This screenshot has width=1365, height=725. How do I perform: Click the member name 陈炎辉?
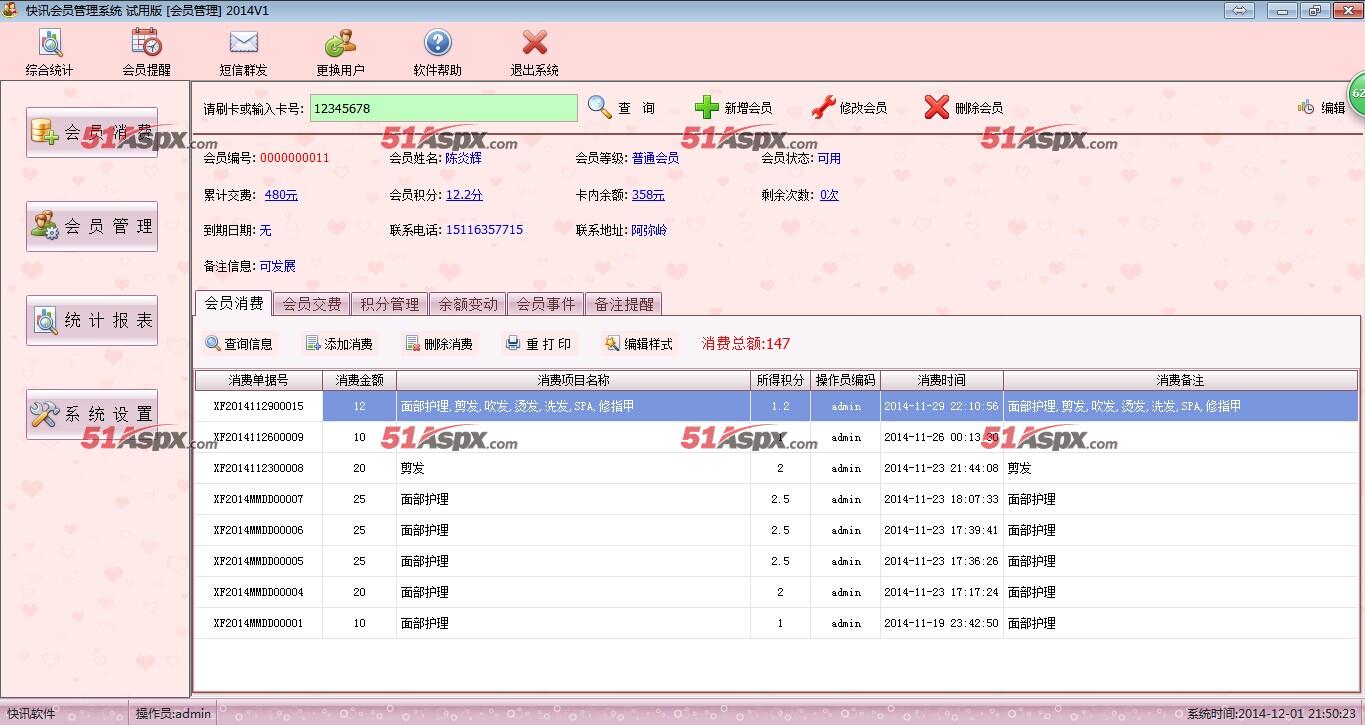(x=463, y=158)
